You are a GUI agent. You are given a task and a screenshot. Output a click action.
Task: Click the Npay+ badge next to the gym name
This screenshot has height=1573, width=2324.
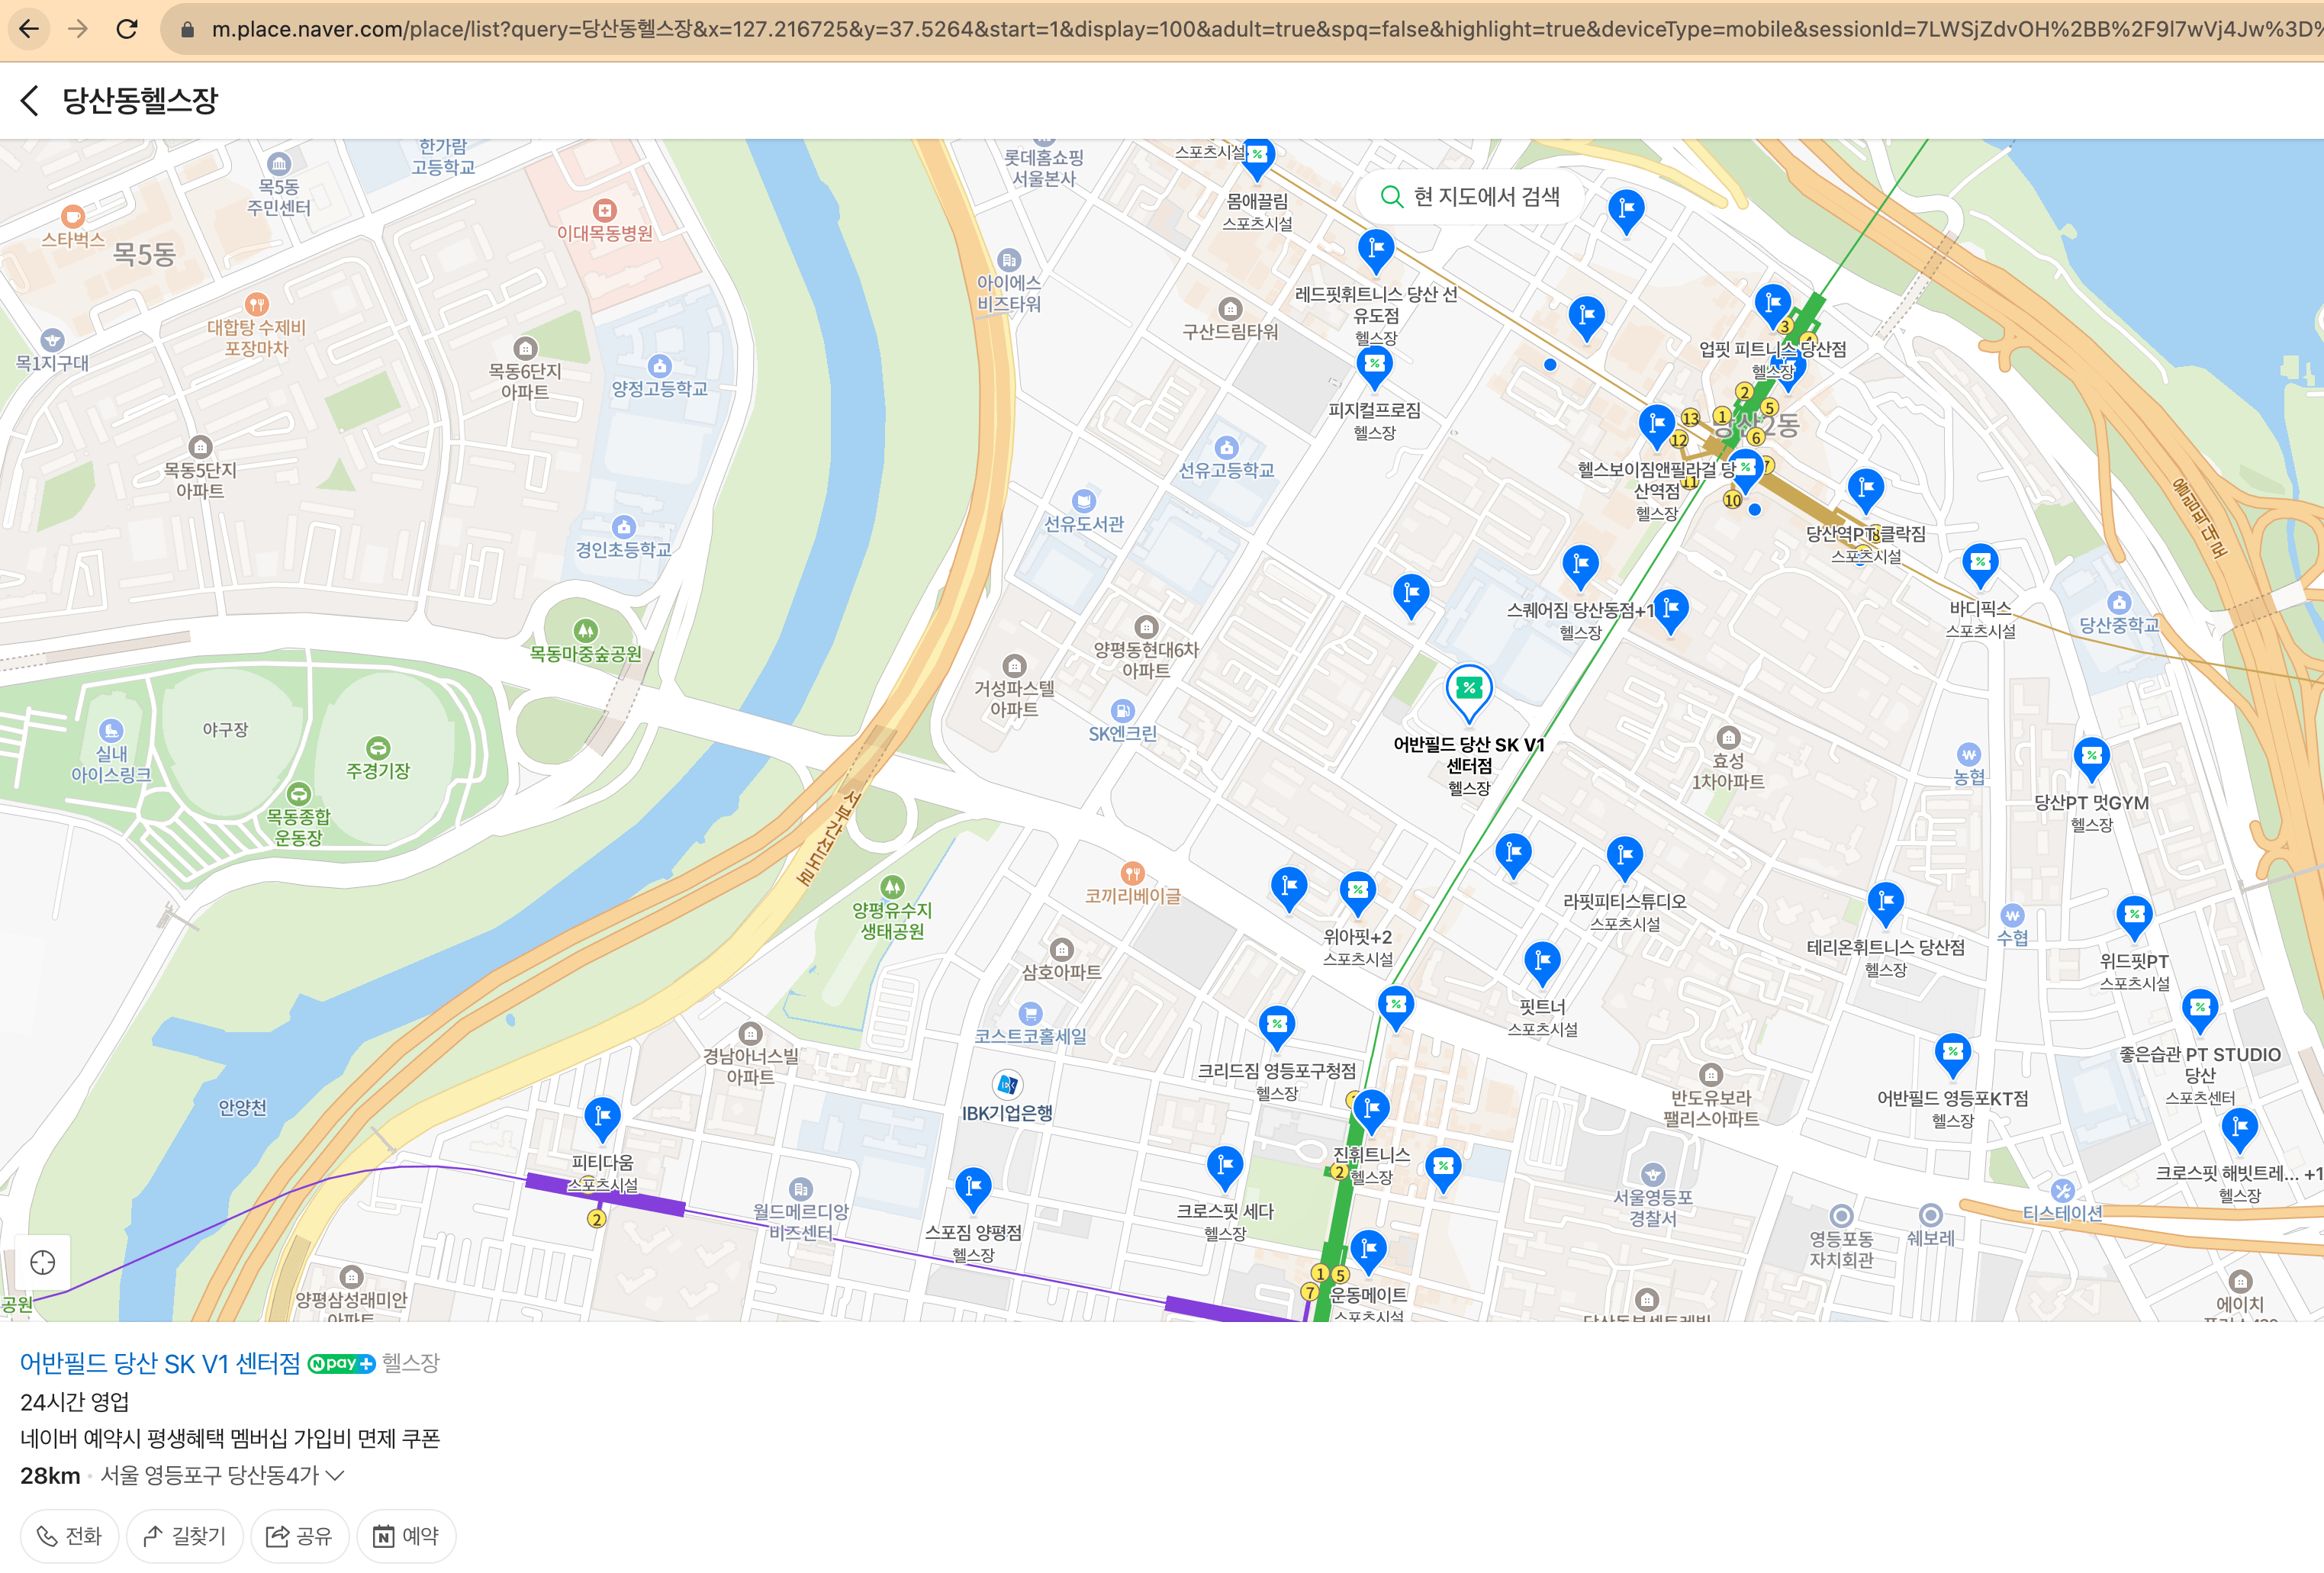tap(341, 1364)
